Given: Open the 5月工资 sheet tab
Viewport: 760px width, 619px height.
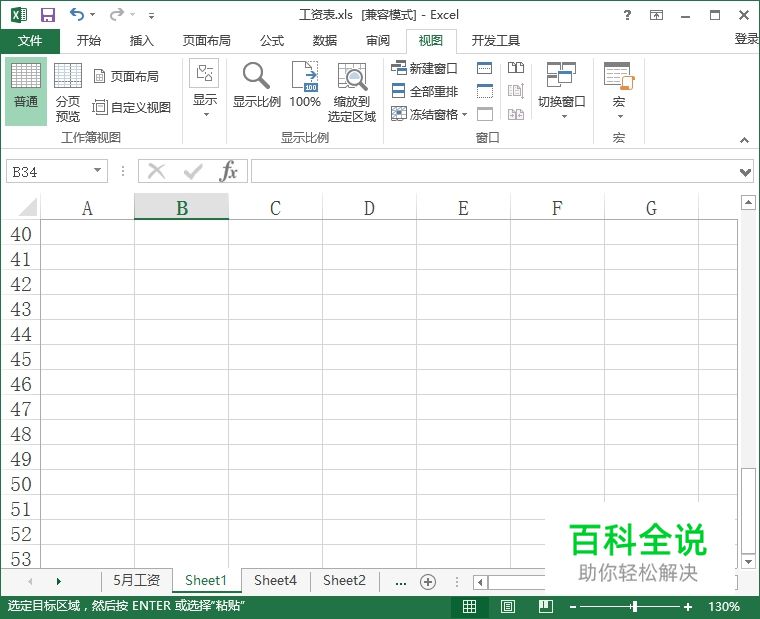Looking at the screenshot, I should coord(137,580).
